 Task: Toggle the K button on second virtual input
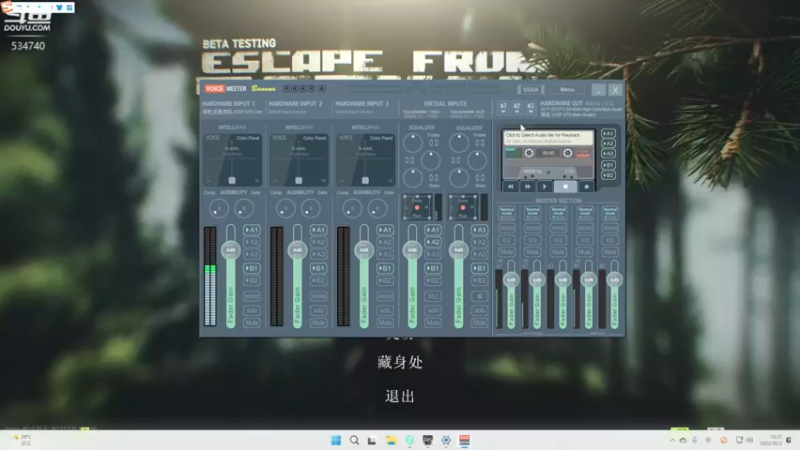[x=480, y=296]
